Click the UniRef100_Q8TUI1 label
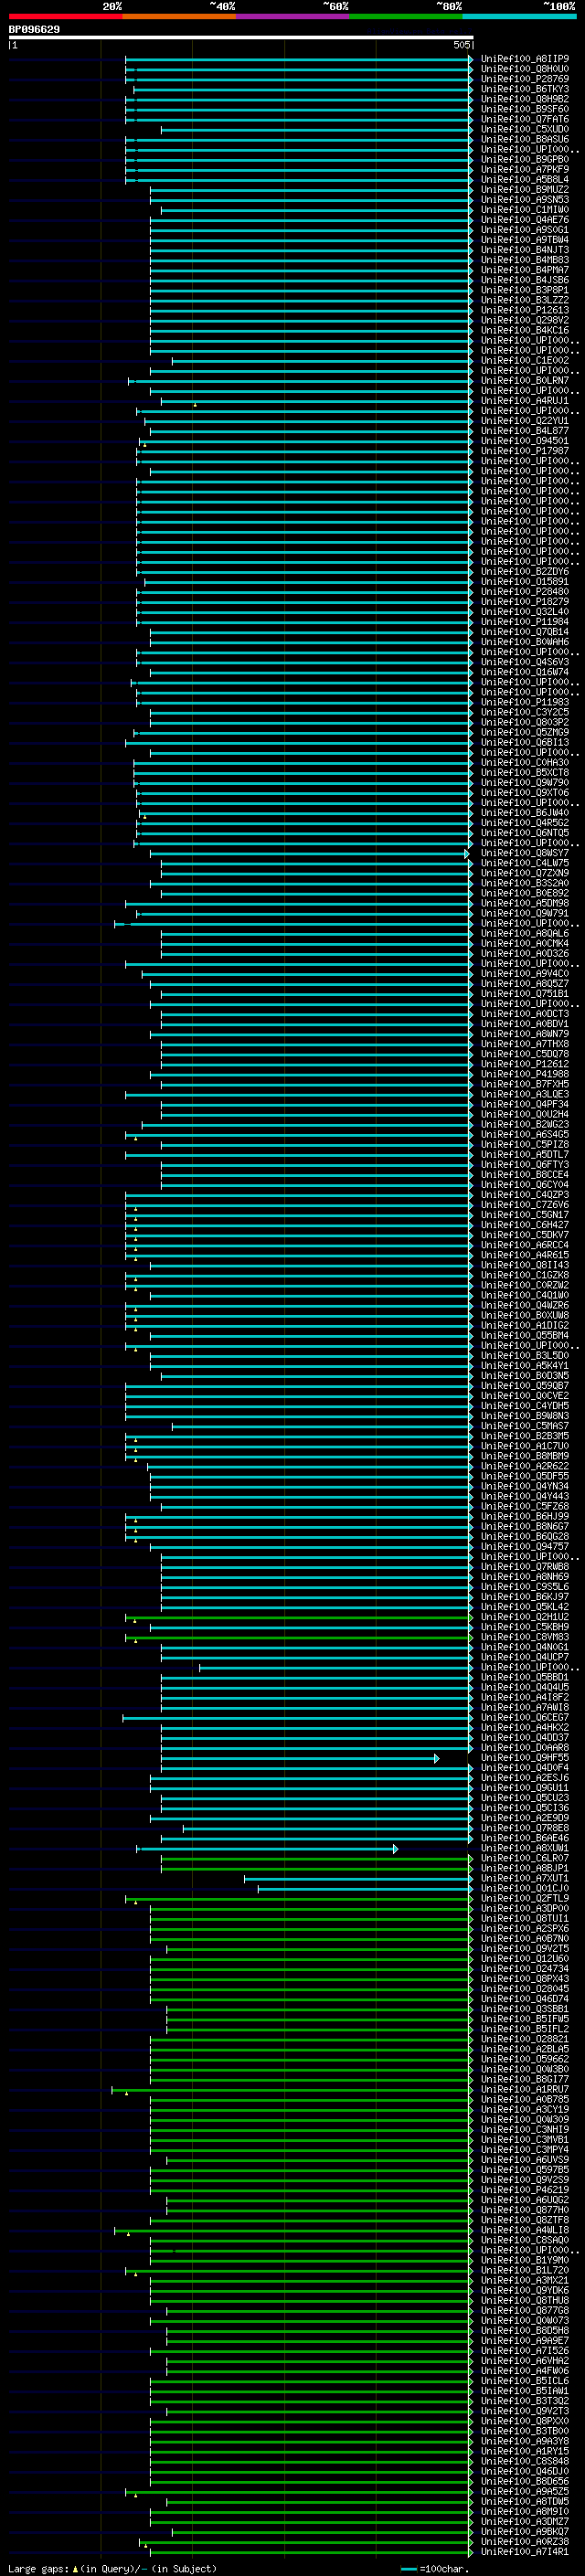 coord(525,1918)
